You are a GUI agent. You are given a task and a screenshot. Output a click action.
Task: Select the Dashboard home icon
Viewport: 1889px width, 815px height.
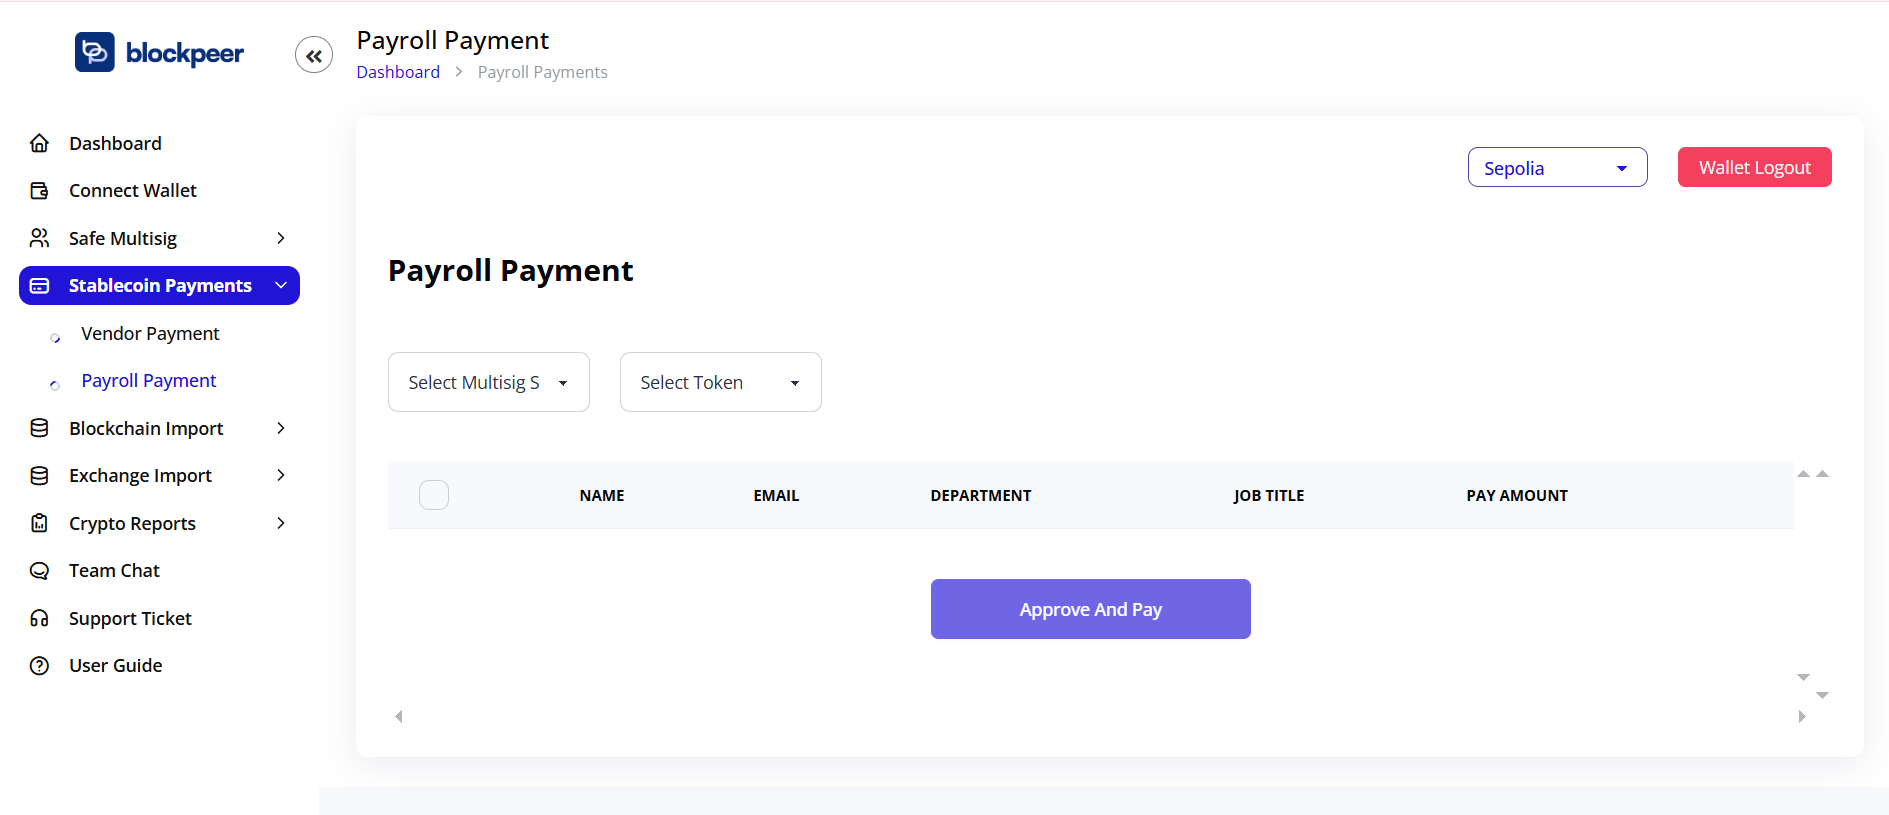pyautogui.click(x=39, y=142)
